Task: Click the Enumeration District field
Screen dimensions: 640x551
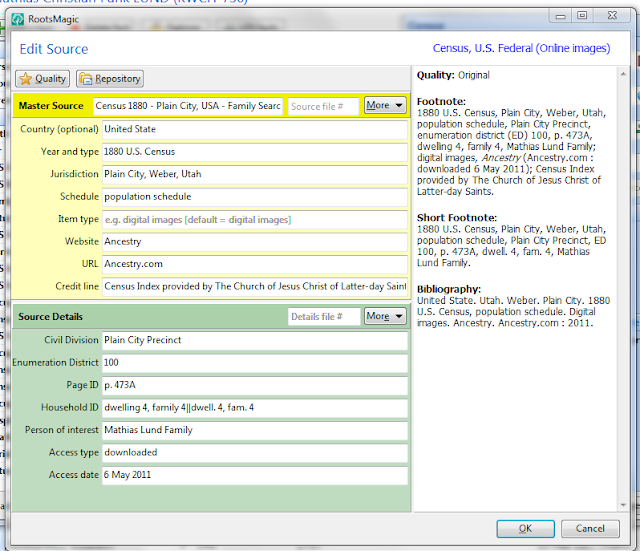Action: [255, 363]
